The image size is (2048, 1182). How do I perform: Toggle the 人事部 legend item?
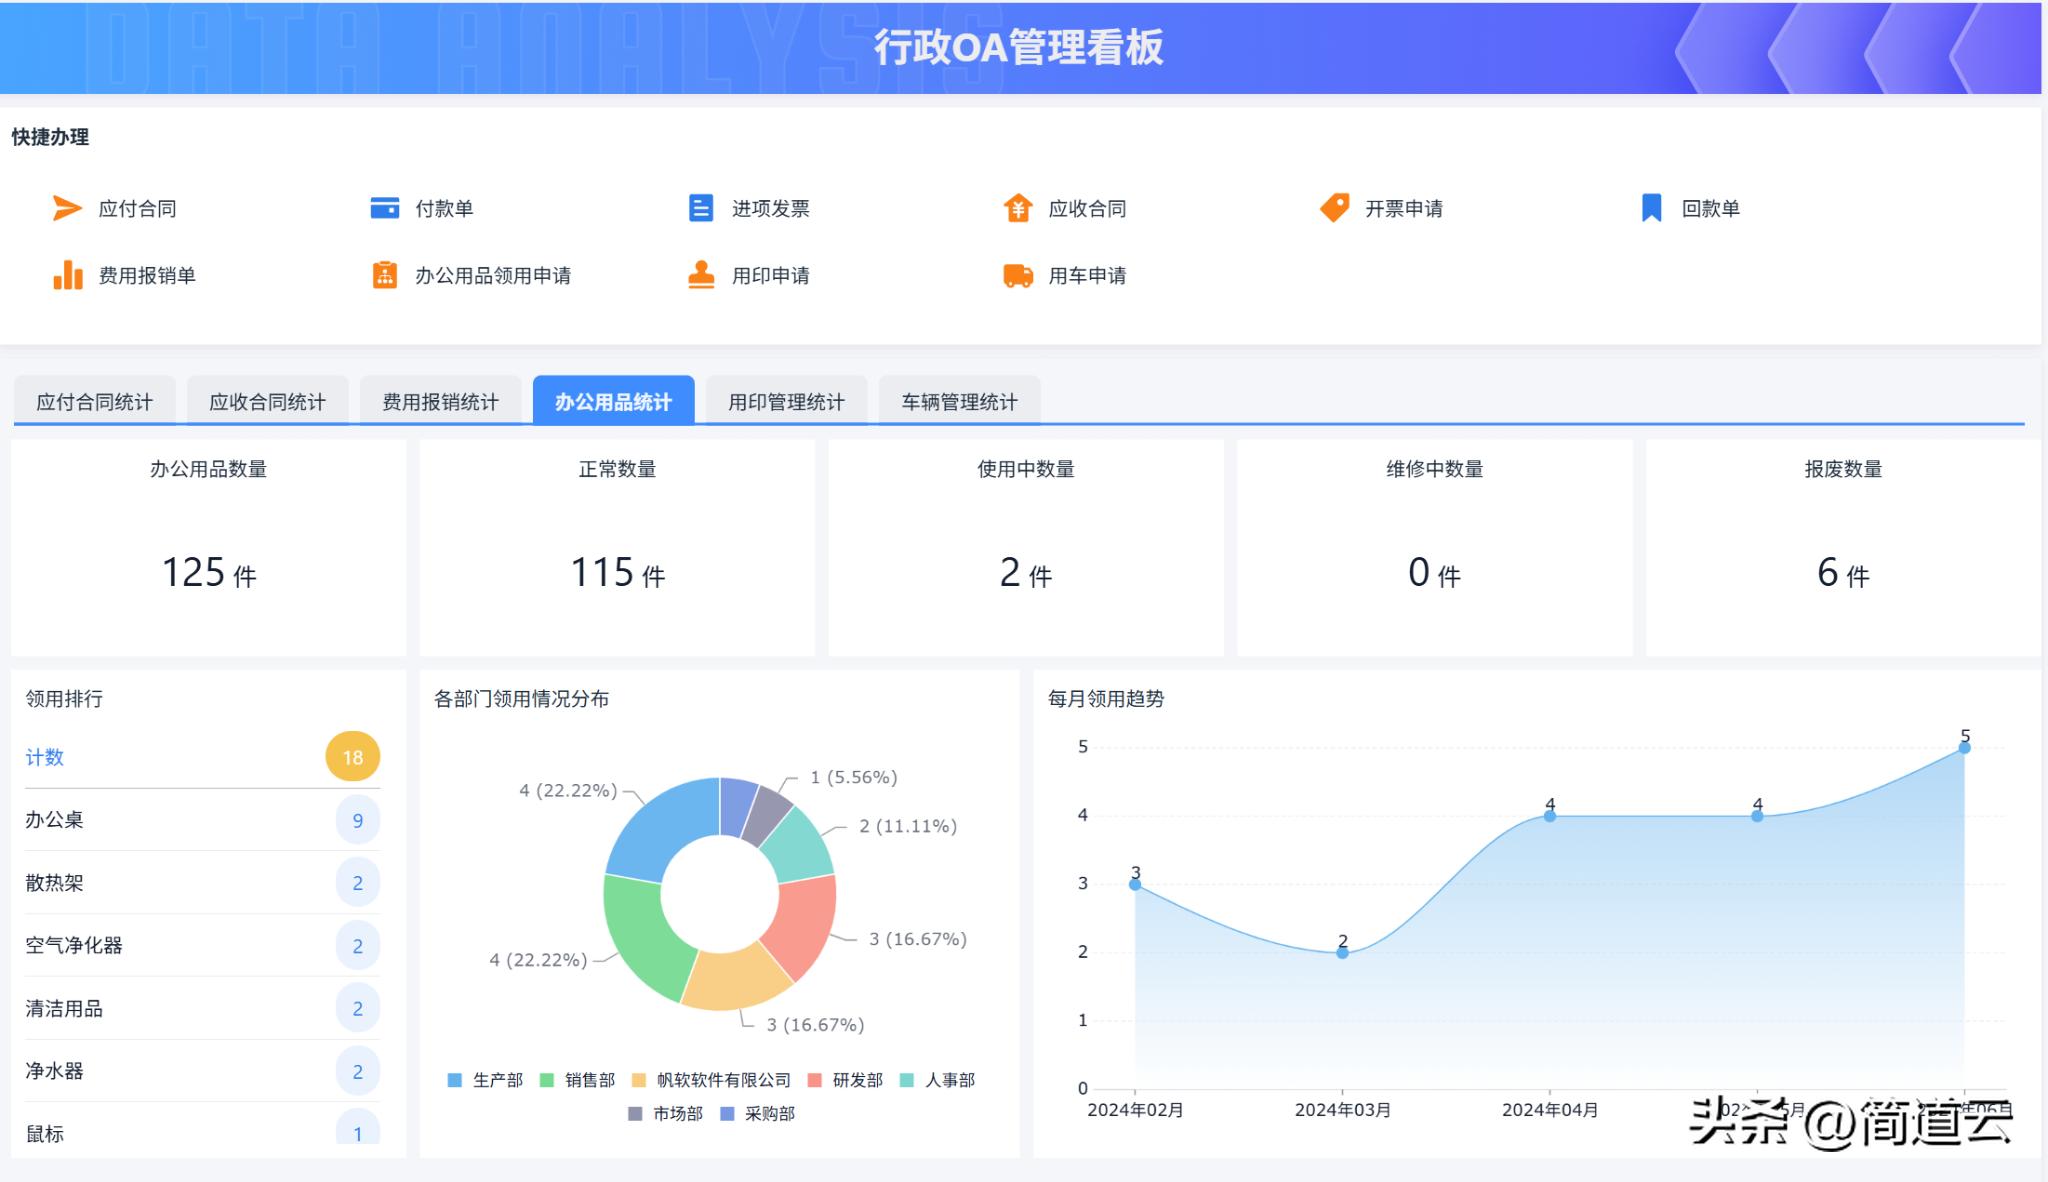938,1080
